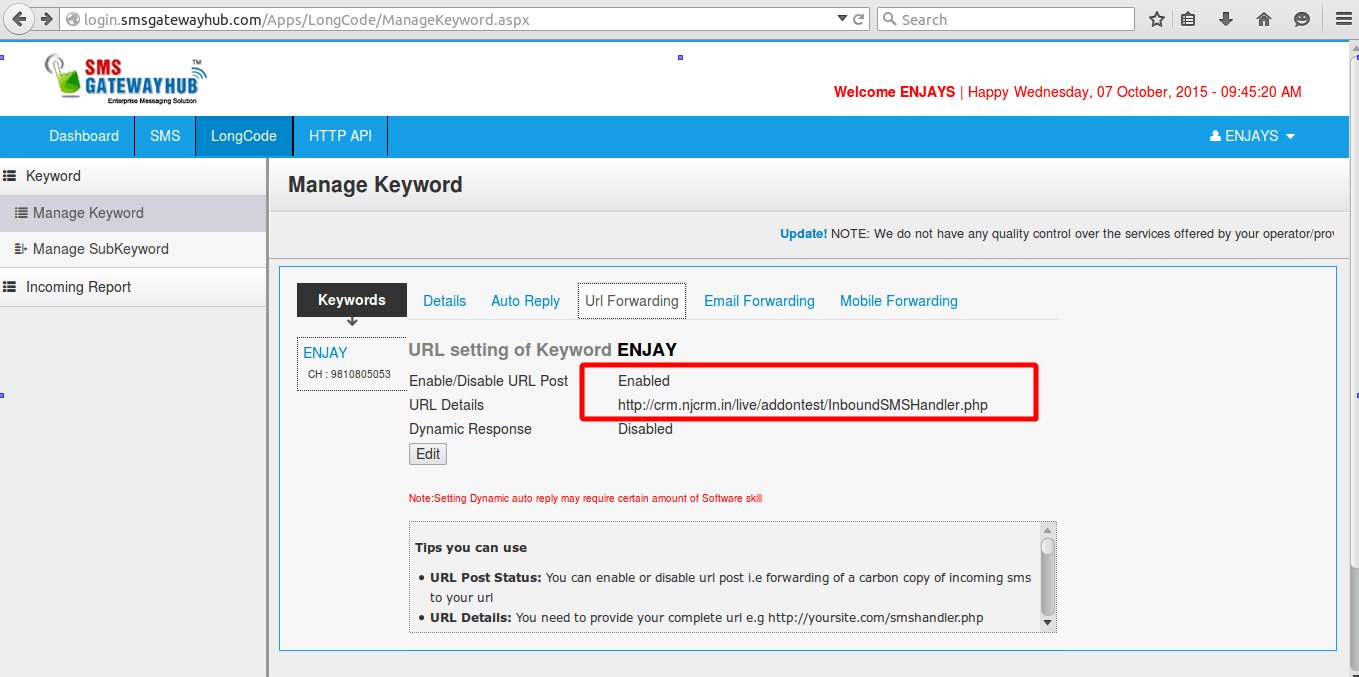
Task: Expand the ENJAYS user dropdown
Action: [1252, 136]
